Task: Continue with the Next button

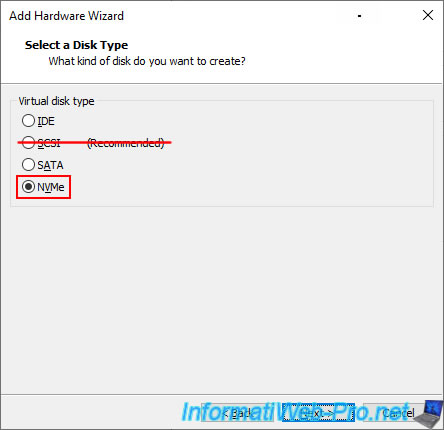Action: 318,413
